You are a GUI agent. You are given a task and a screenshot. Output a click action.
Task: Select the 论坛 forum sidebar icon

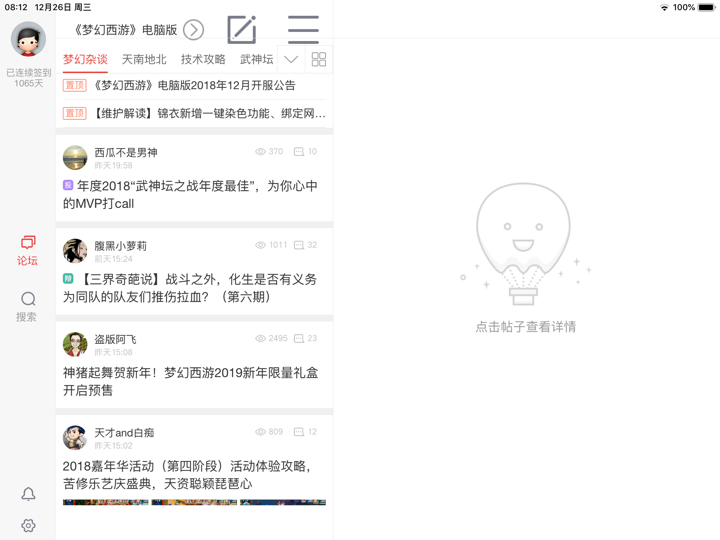click(28, 251)
